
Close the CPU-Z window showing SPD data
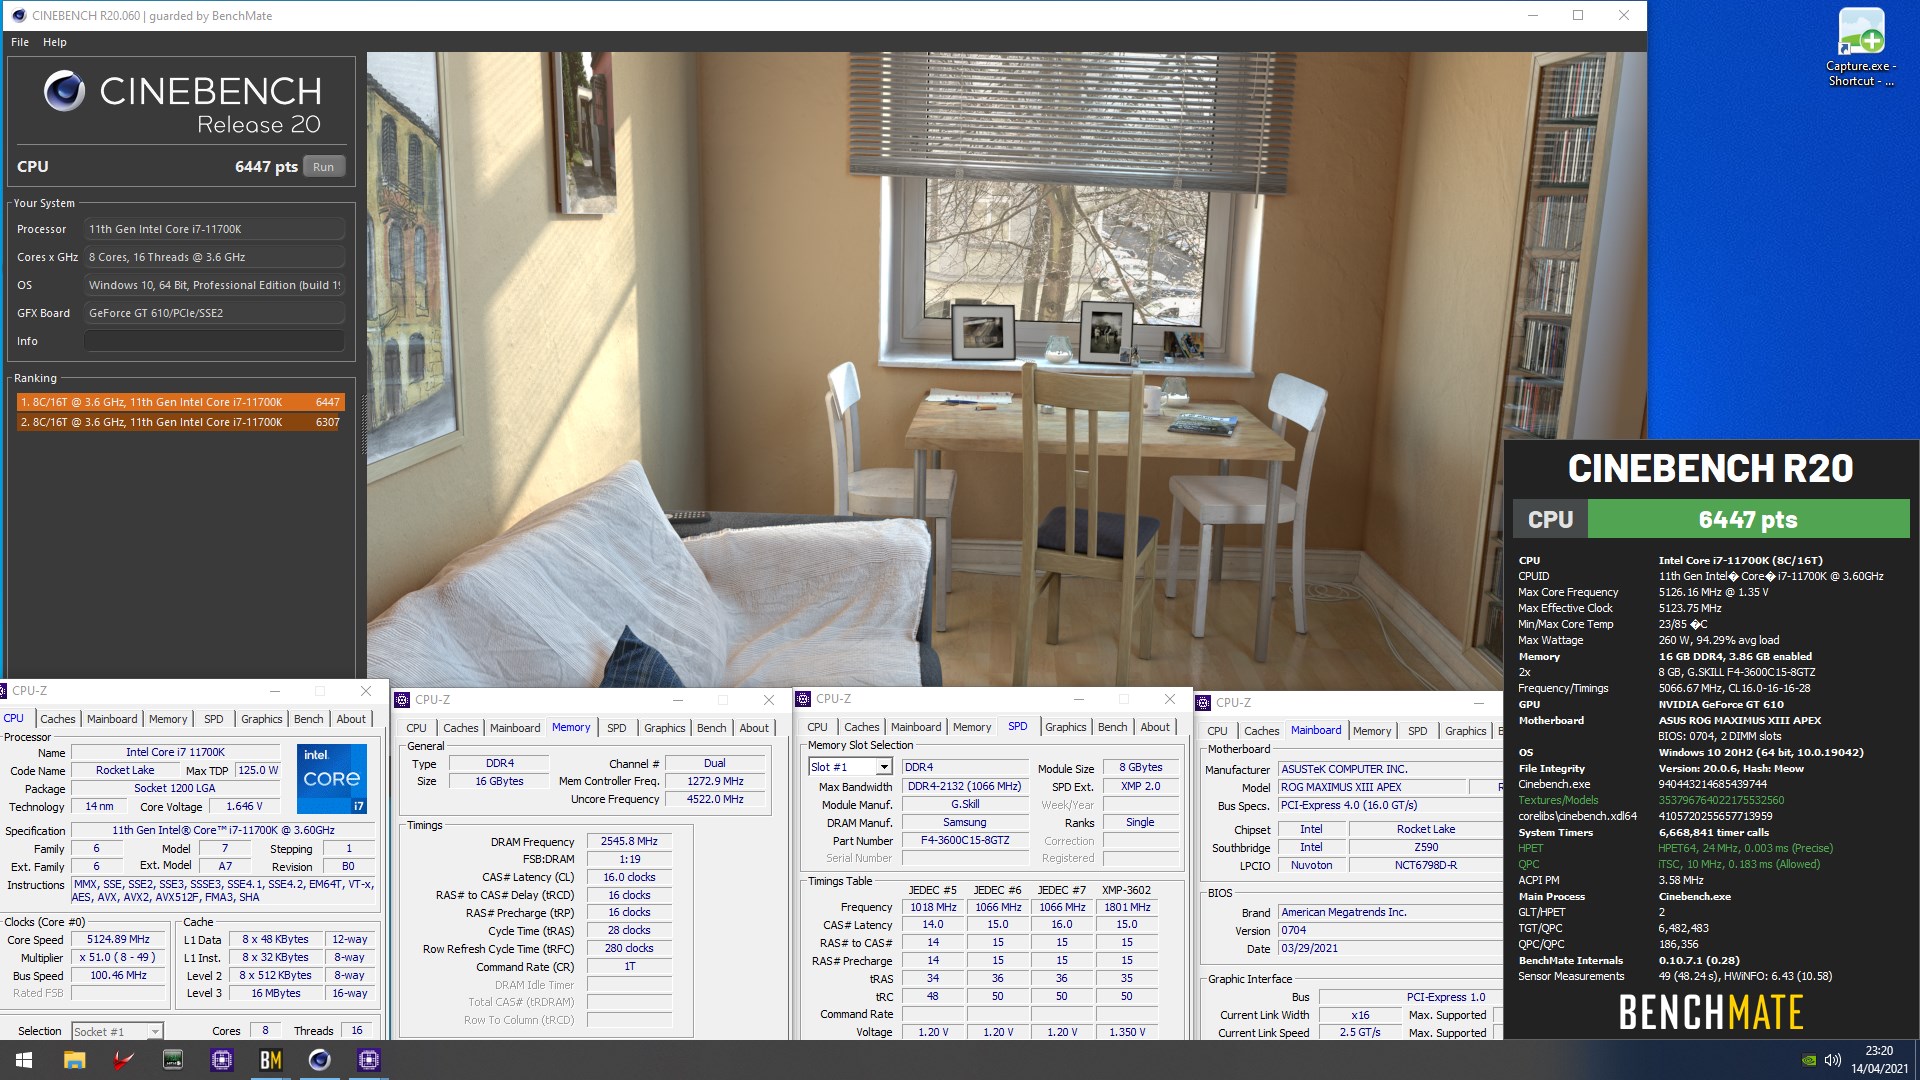coord(1169,699)
